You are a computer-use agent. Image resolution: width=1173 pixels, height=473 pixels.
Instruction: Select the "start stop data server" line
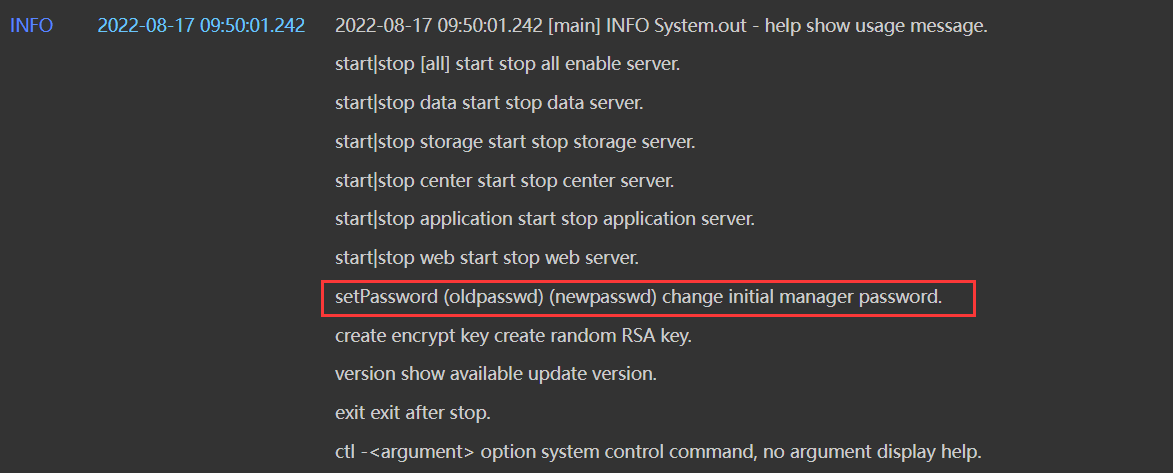pyautogui.click(x=489, y=103)
